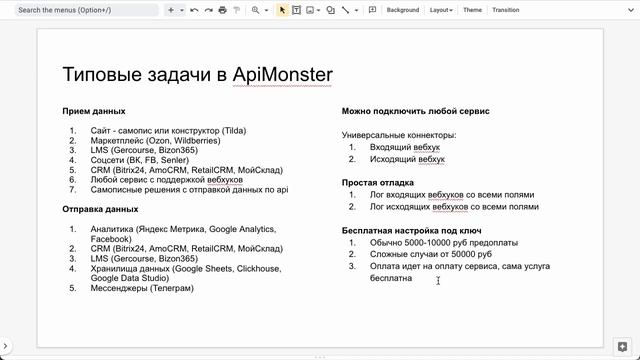Click the text "Универсальные коннекторы:"
Screen dimensions: 640x360
click(399, 135)
